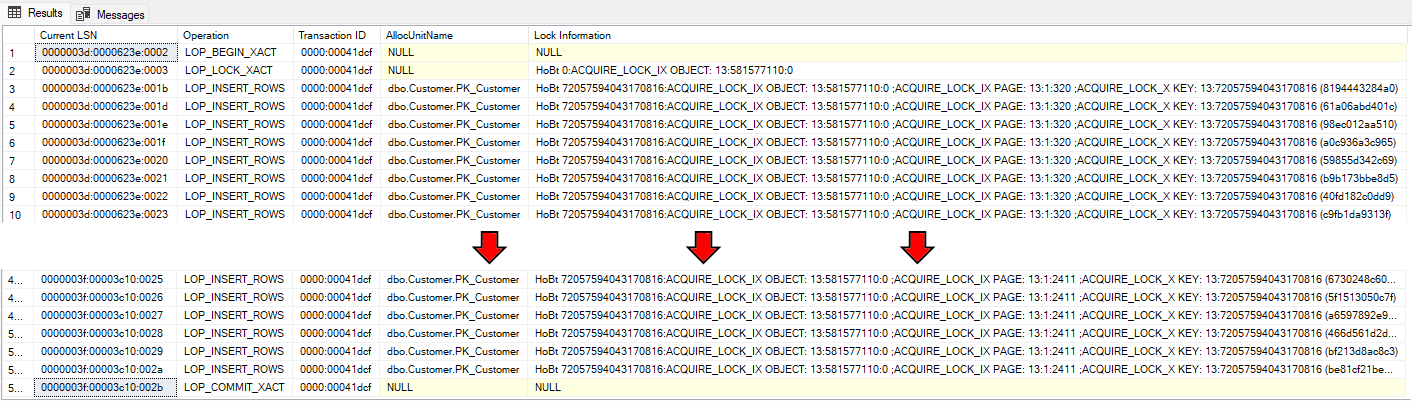Image resolution: width=1412 pixels, height=401 pixels.
Task: Click LSN cell 0000003d:0000623e:001d
Action: point(107,107)
